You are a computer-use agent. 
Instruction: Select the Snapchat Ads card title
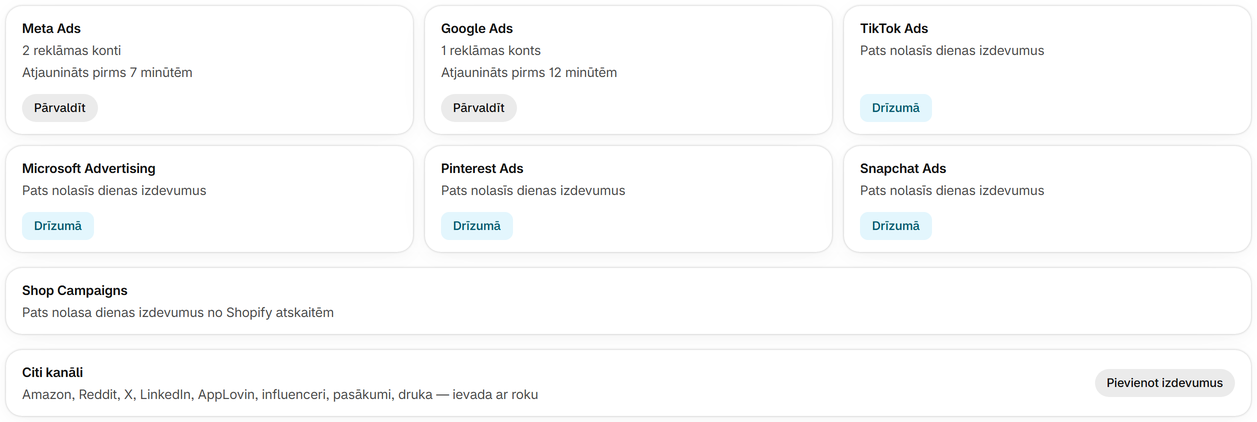tap(903, 169)
